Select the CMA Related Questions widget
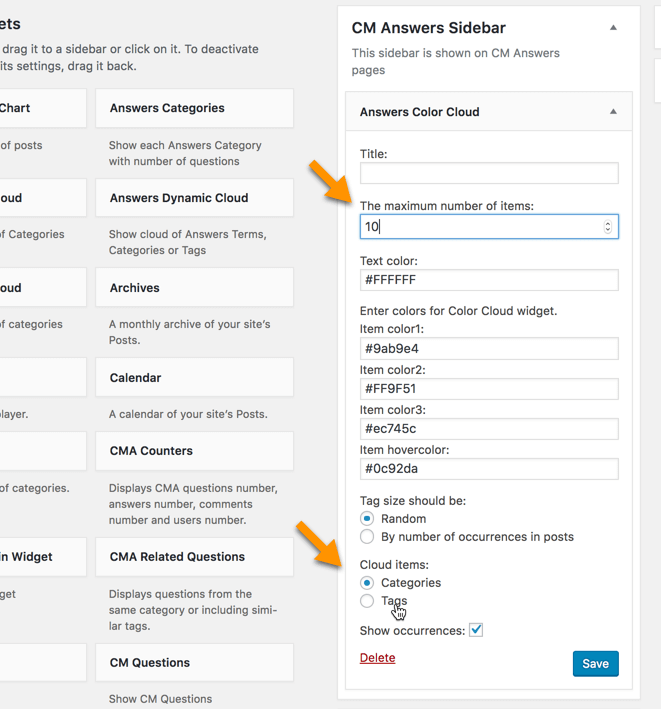 point(194,557)
